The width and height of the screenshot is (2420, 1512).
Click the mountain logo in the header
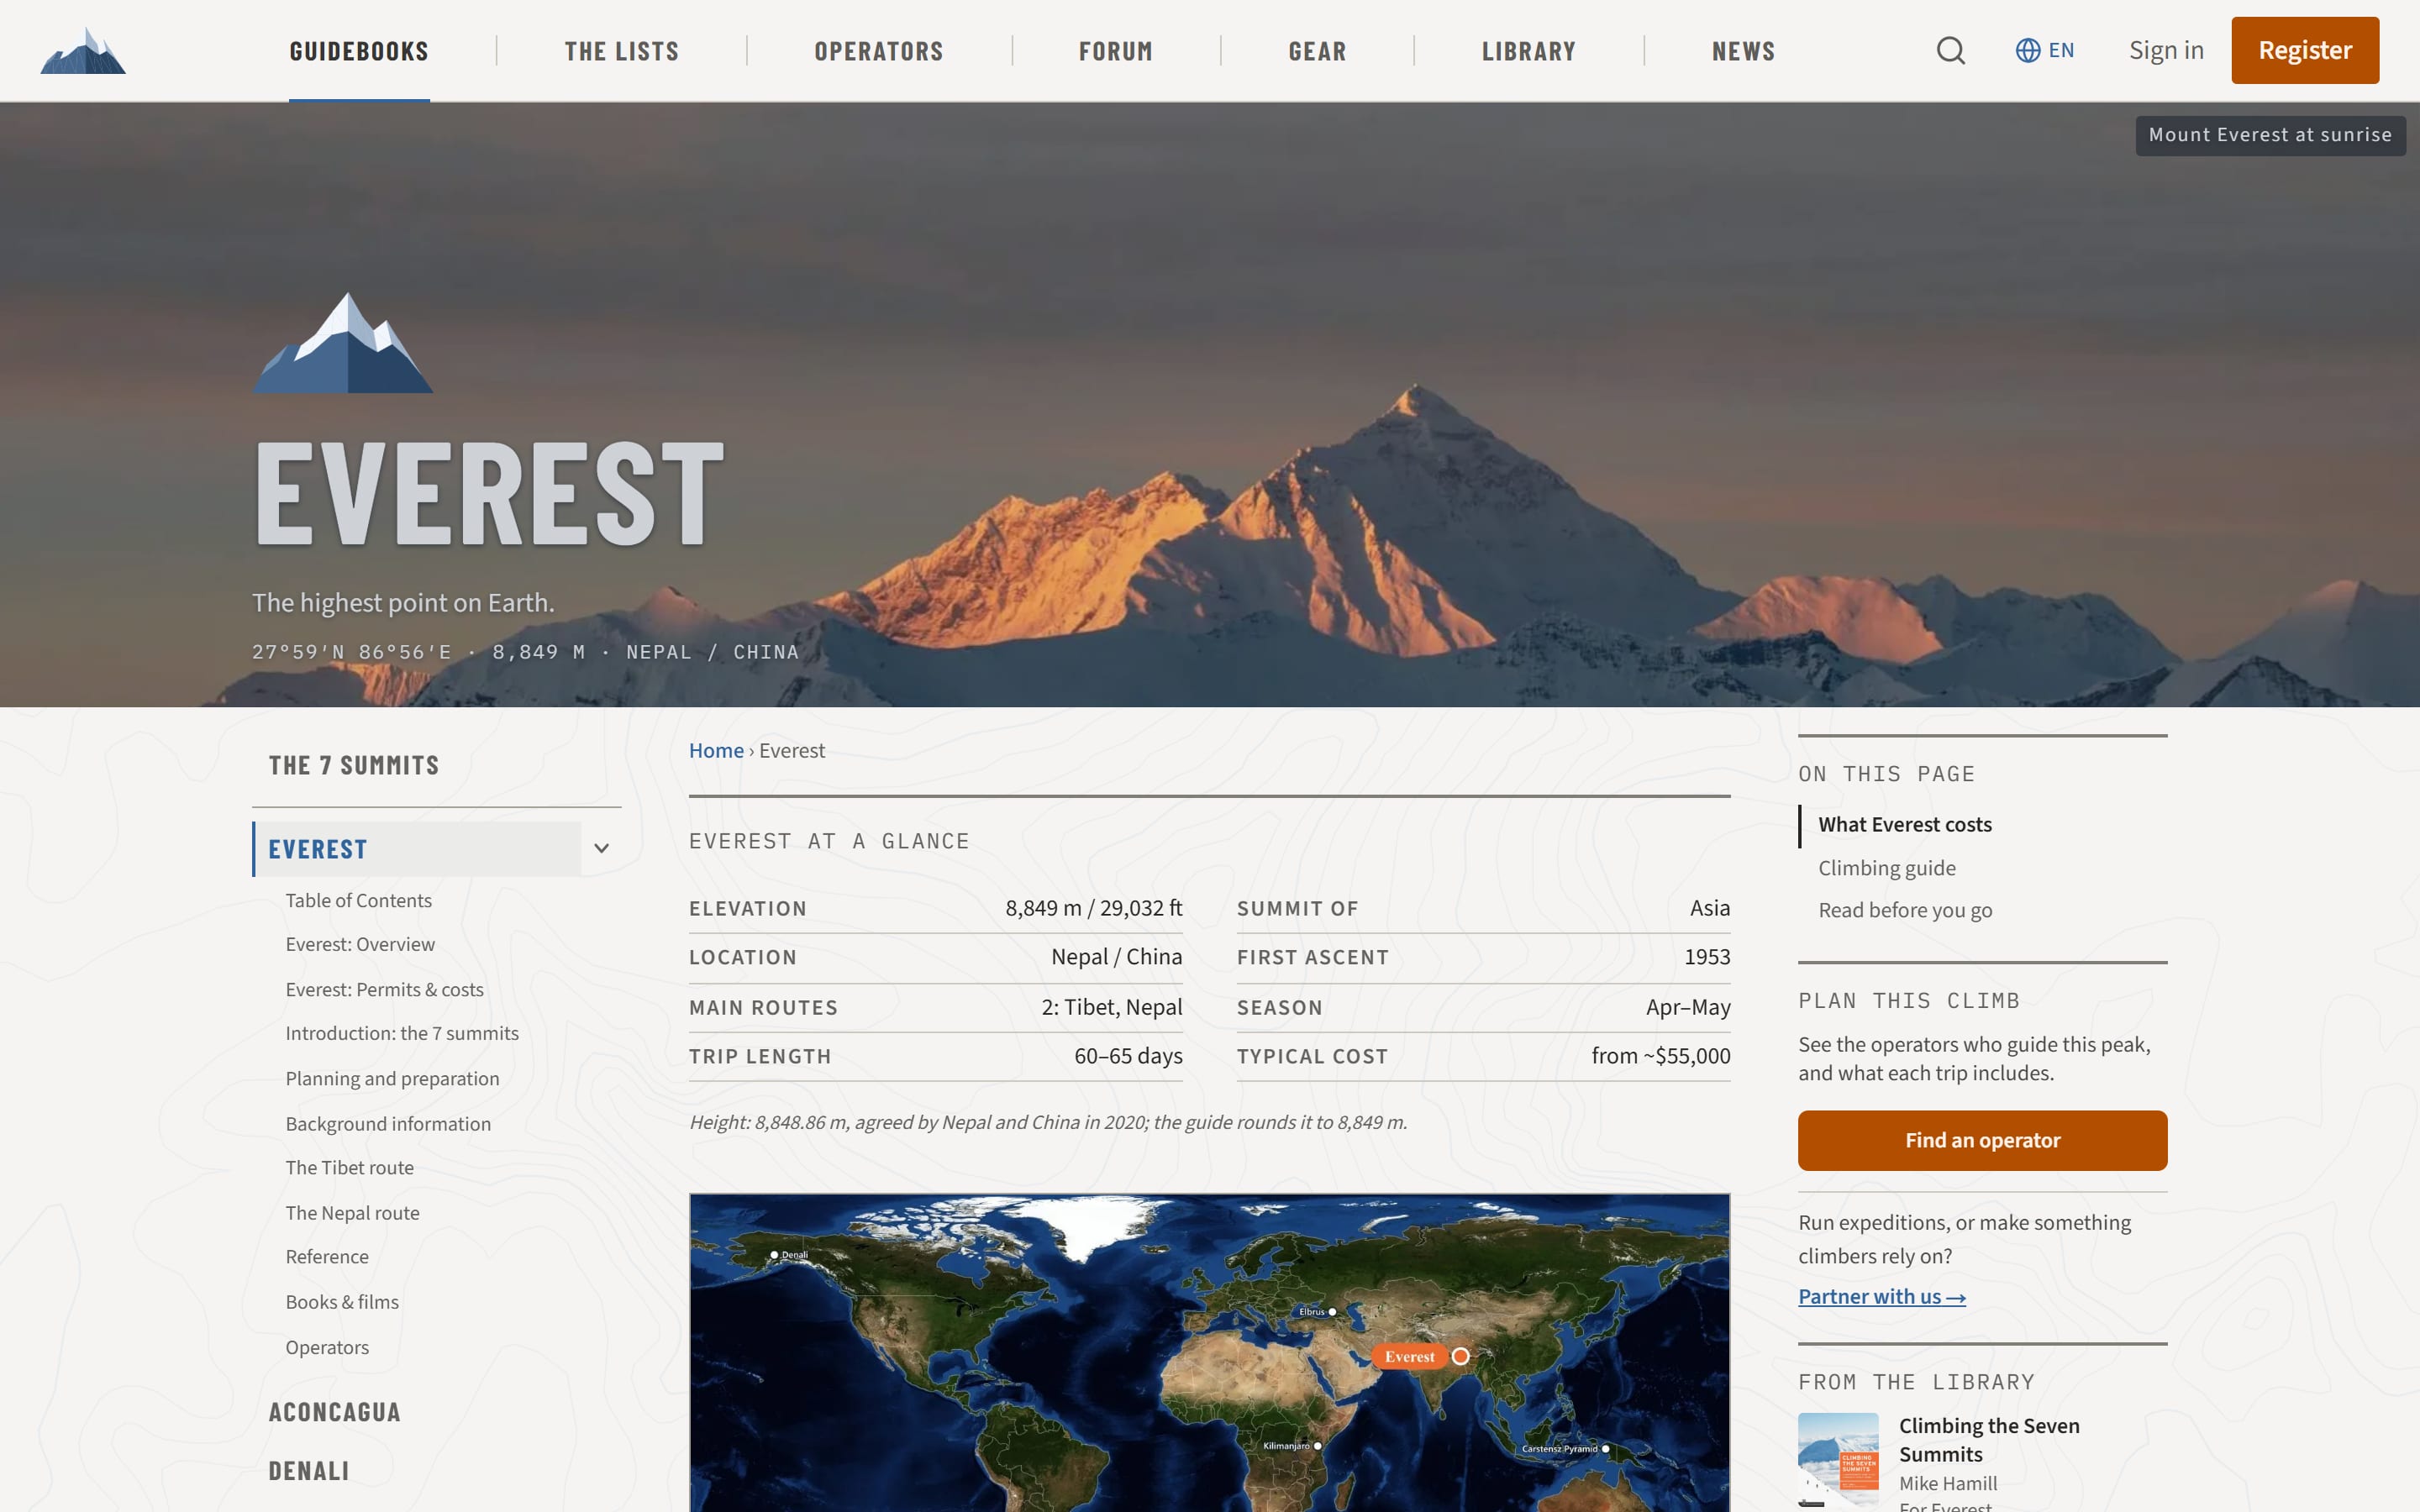(x=83, y=50)
